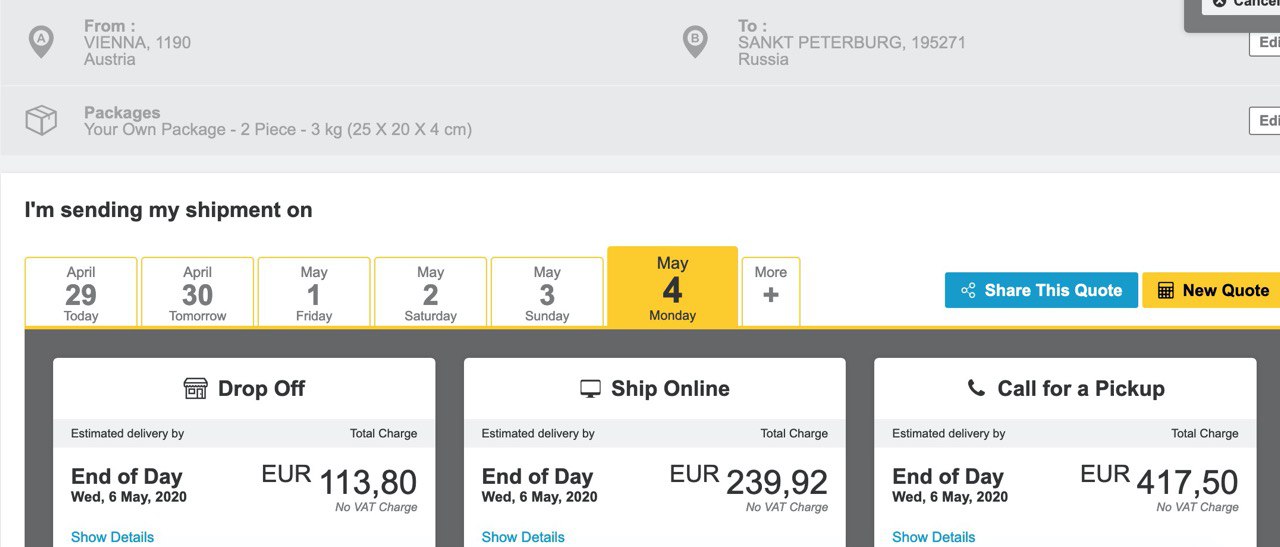Image resolution: width=1280 pixels, height=547 pixels.
Task: Choose May 1 Friday shipping date
Action: click(314, 292)
